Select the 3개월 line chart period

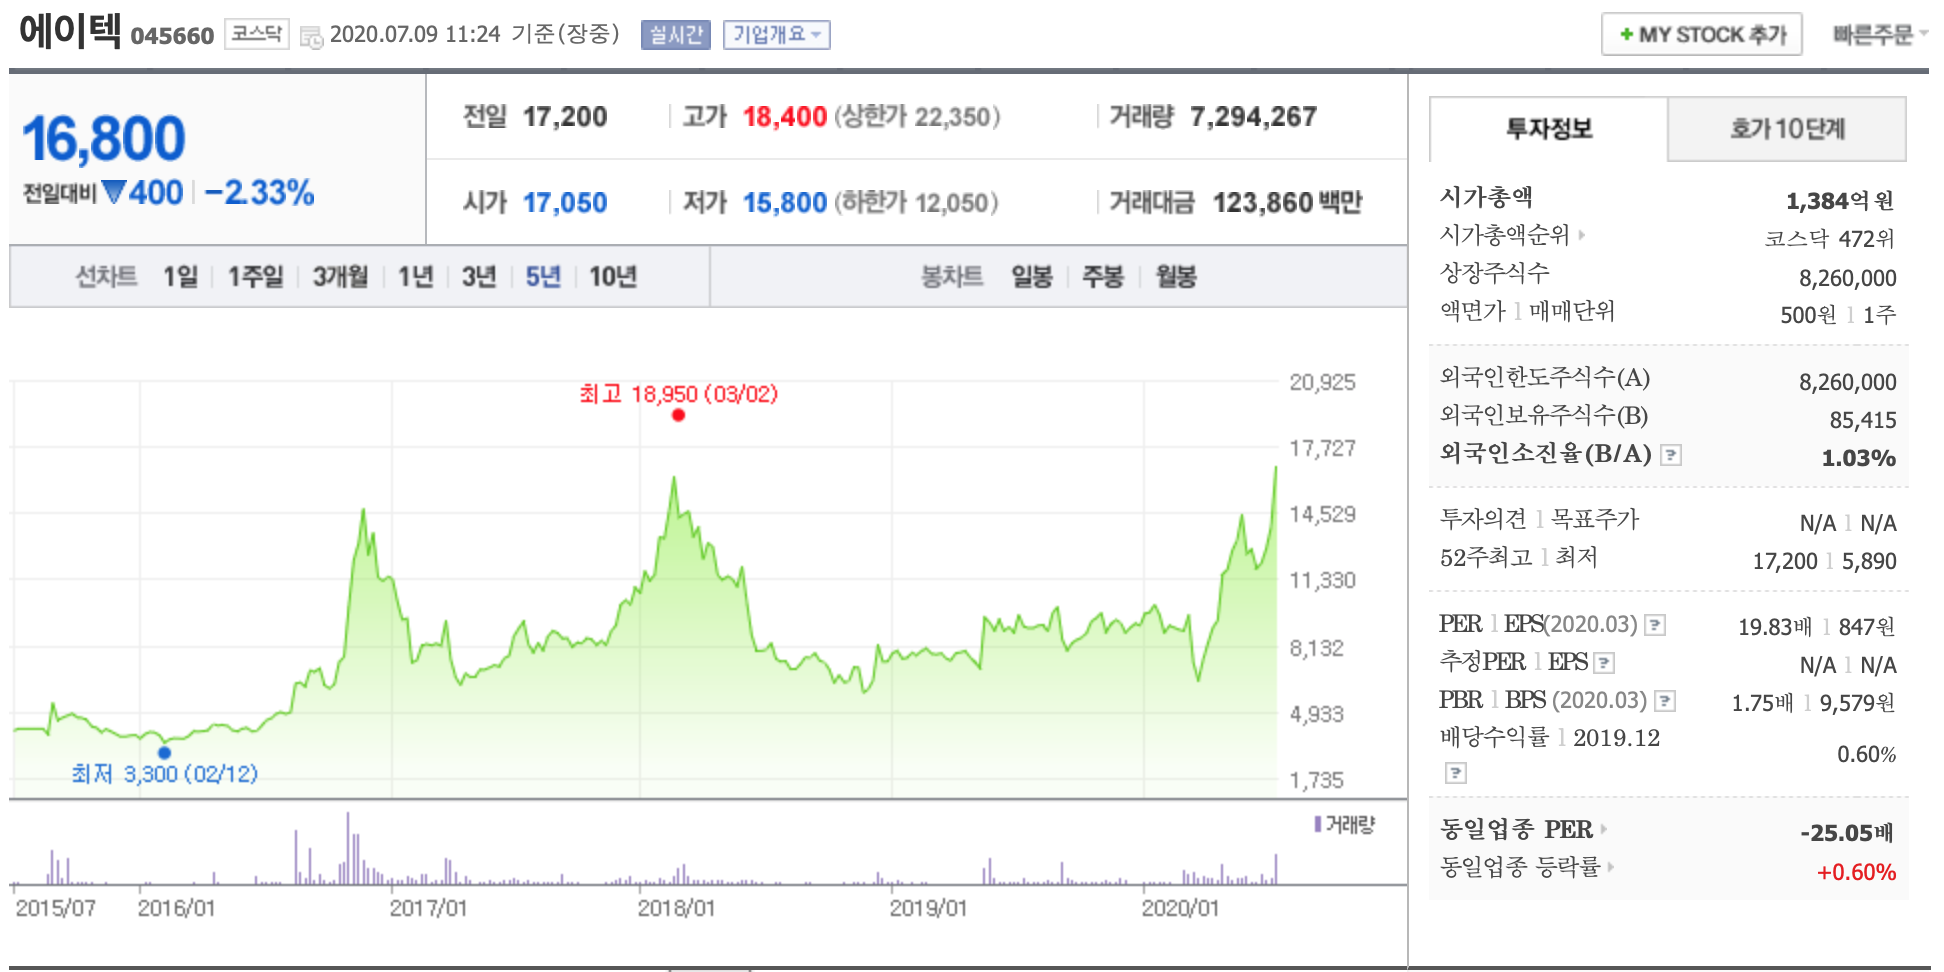[x=340, y=277]
